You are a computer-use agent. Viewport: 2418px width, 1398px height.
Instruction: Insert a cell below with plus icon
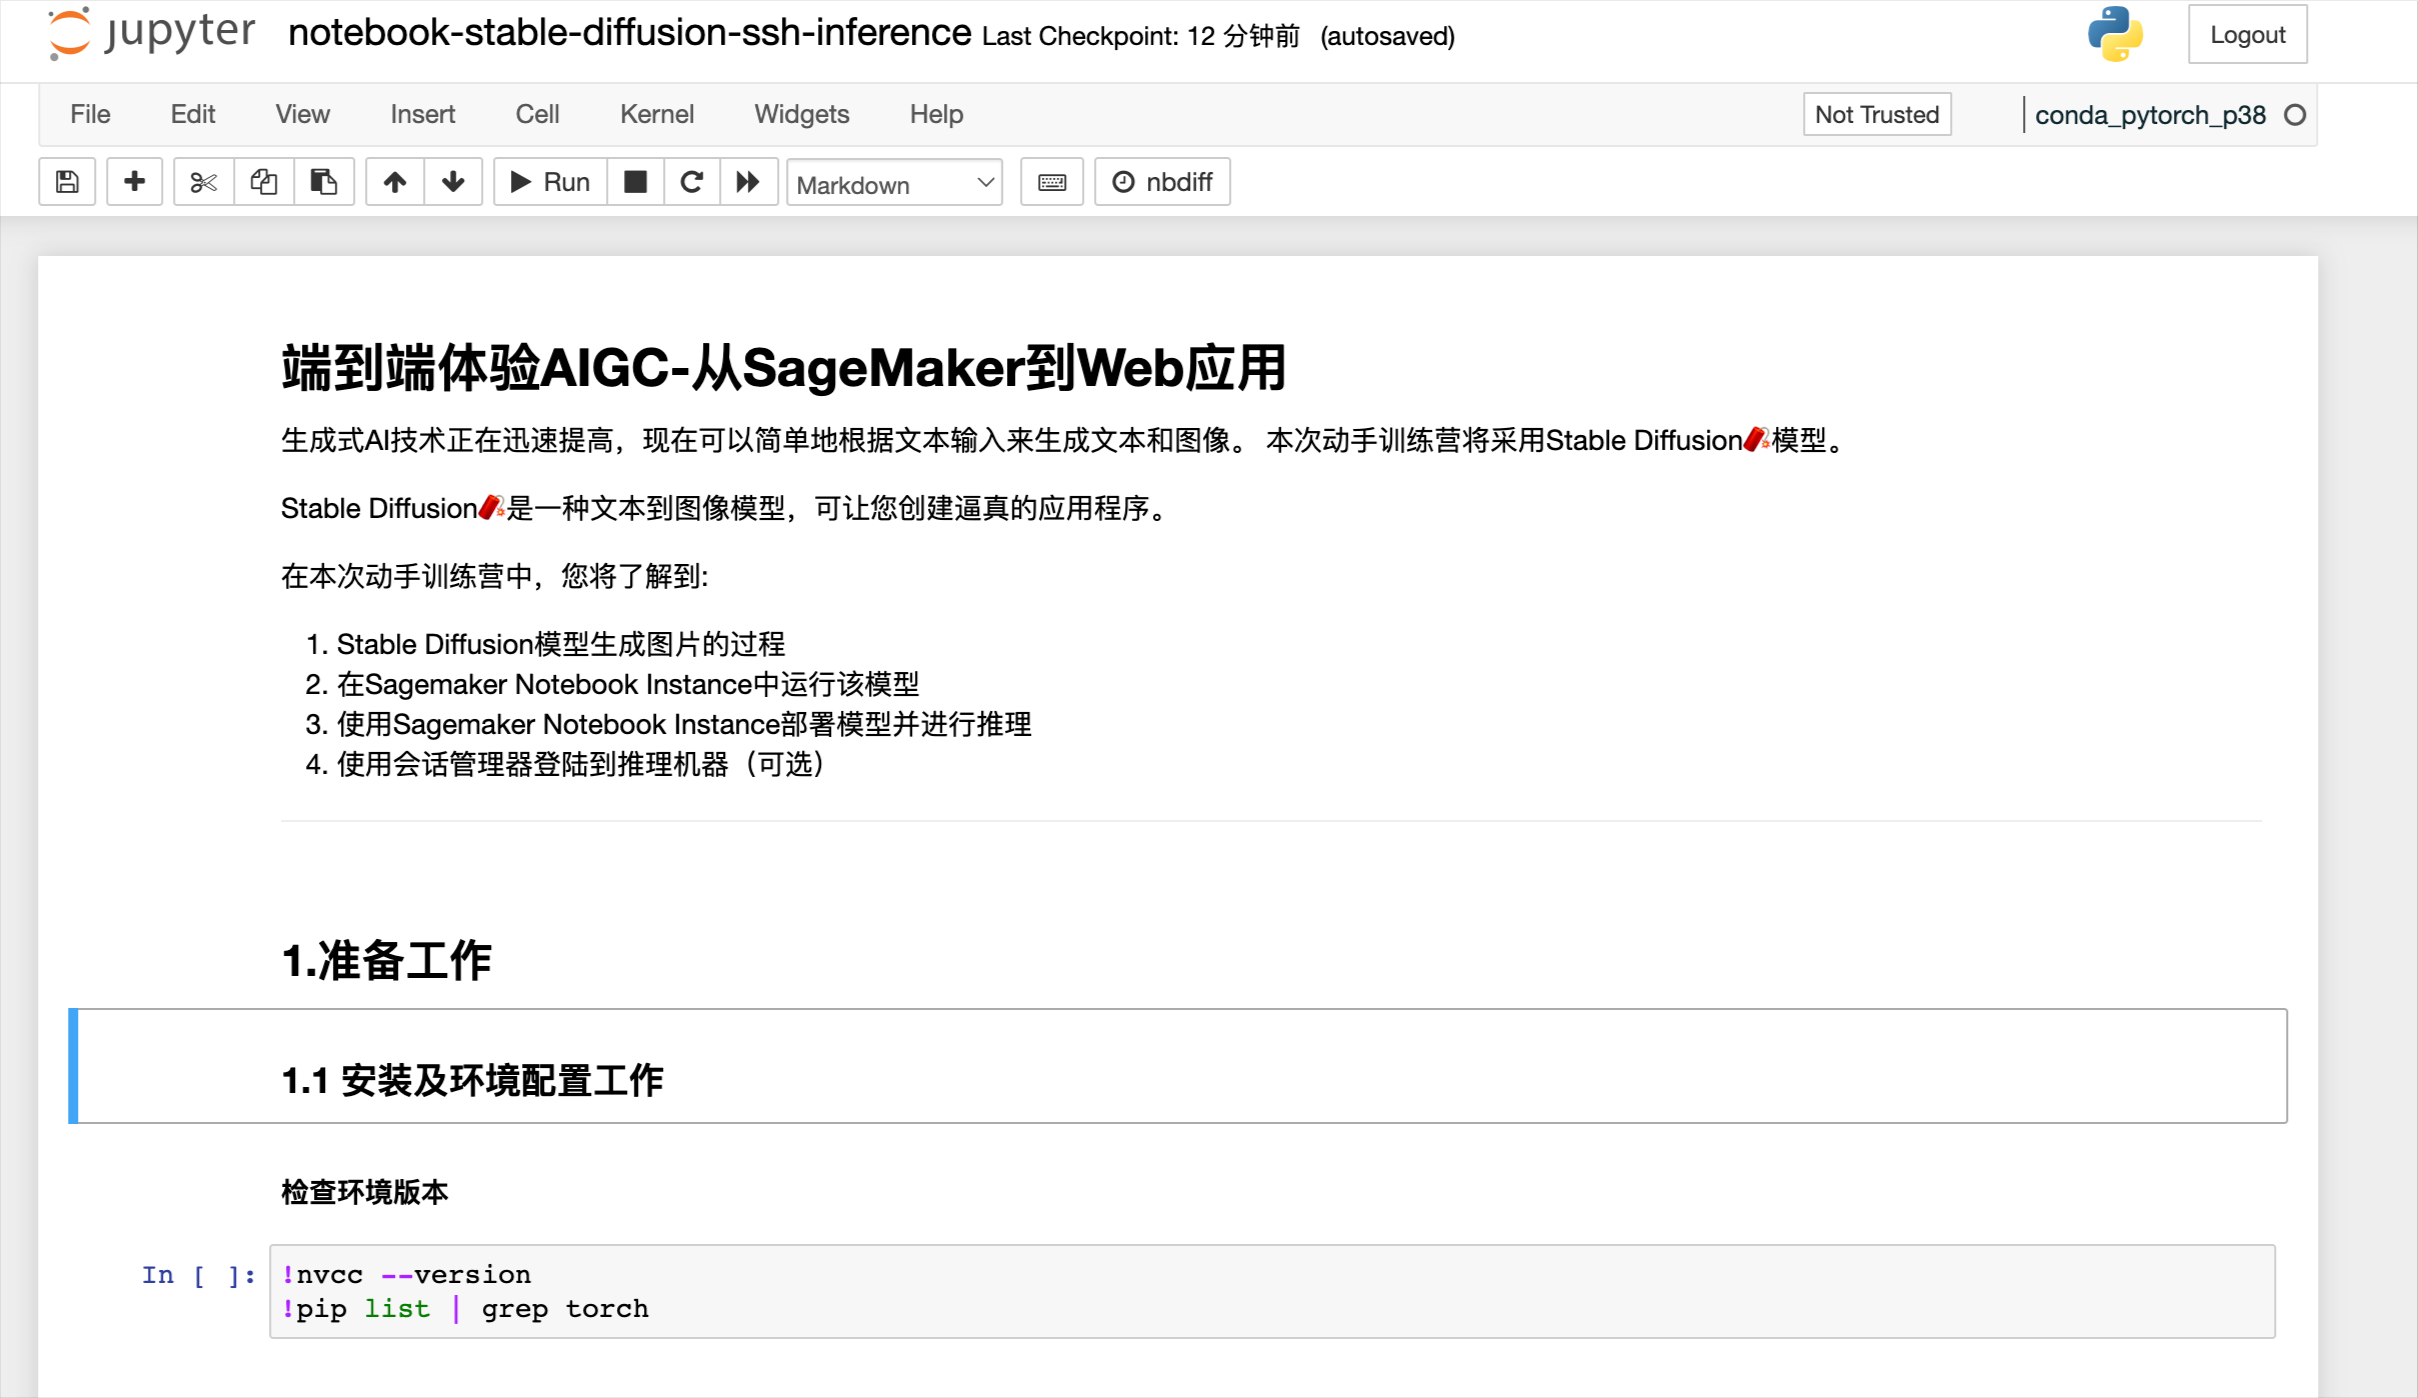(134, 182)
